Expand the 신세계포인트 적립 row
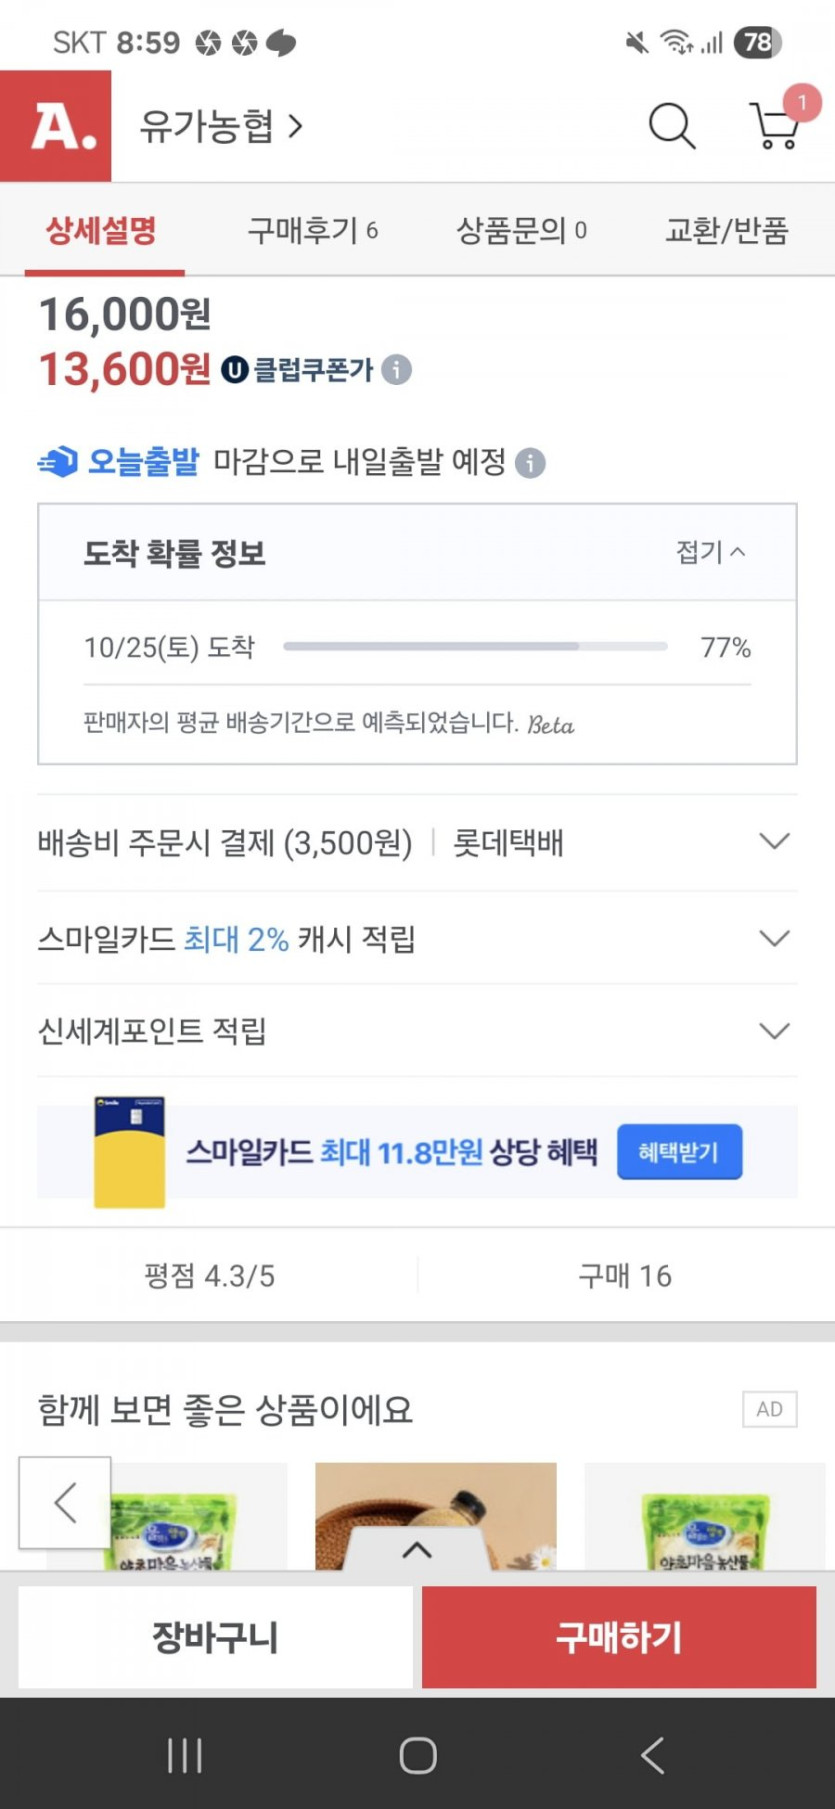Screen dimensions: 835x1809 click(x=774, y=1031)
